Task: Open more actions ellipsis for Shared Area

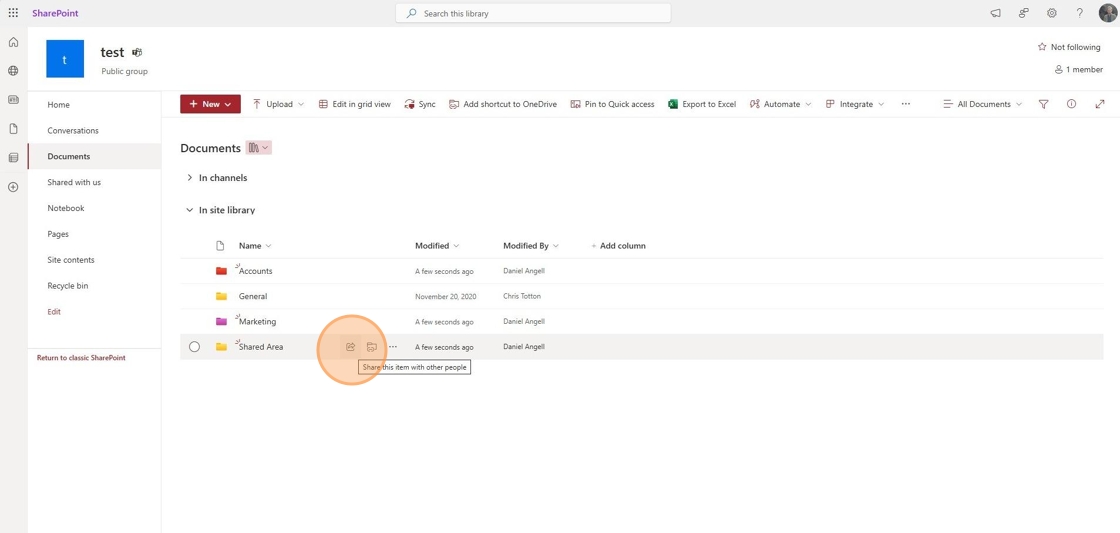Action: [393, 347]
